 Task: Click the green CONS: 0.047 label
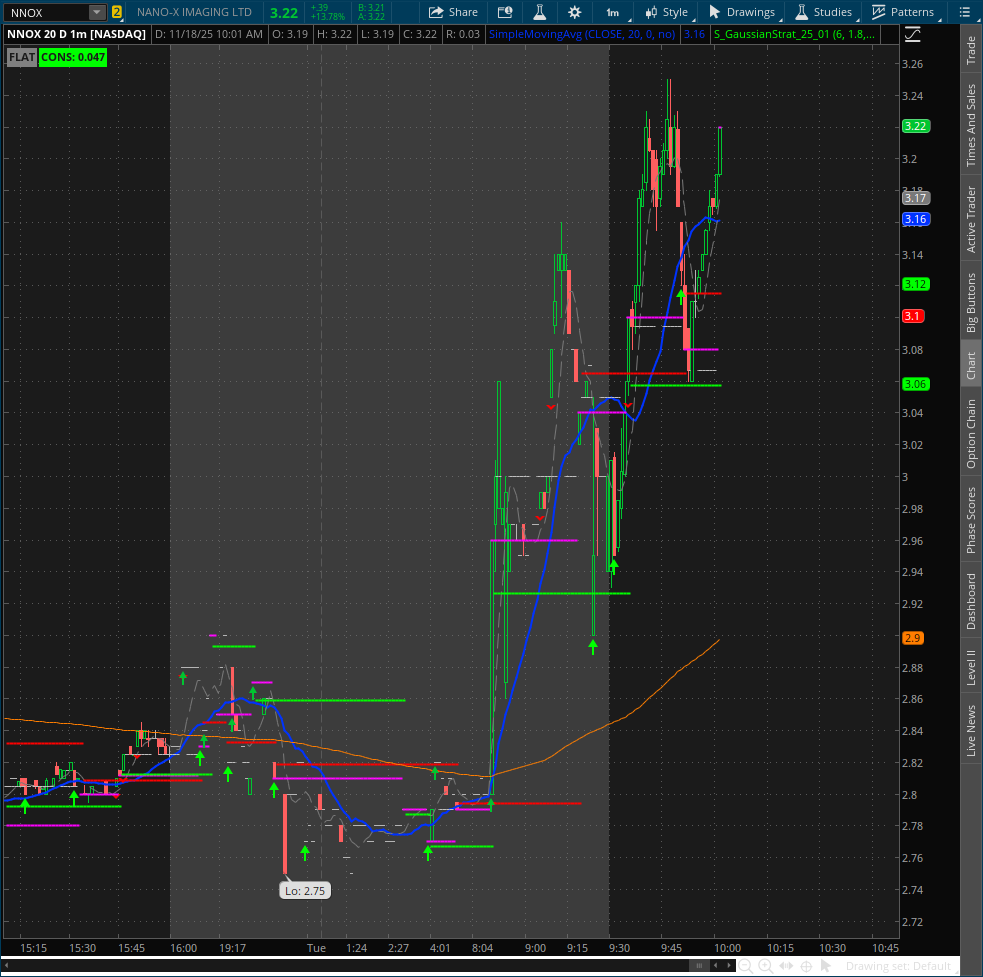(x=72, y=57)
